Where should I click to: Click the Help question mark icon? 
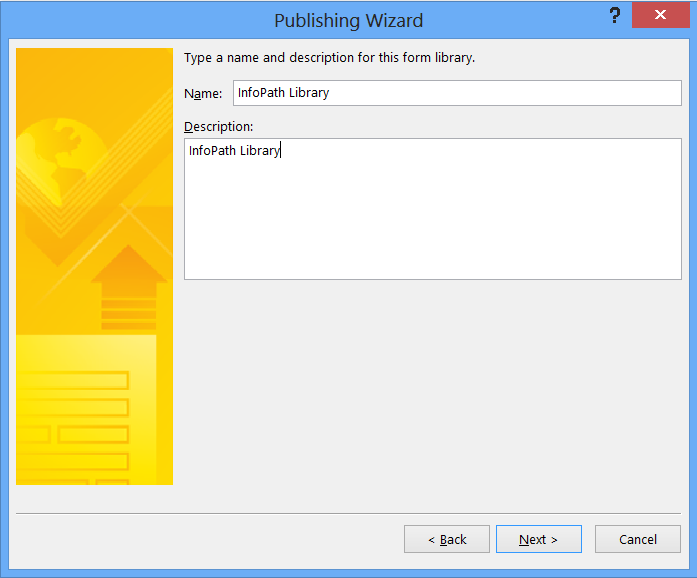click(x=615, y=16)
